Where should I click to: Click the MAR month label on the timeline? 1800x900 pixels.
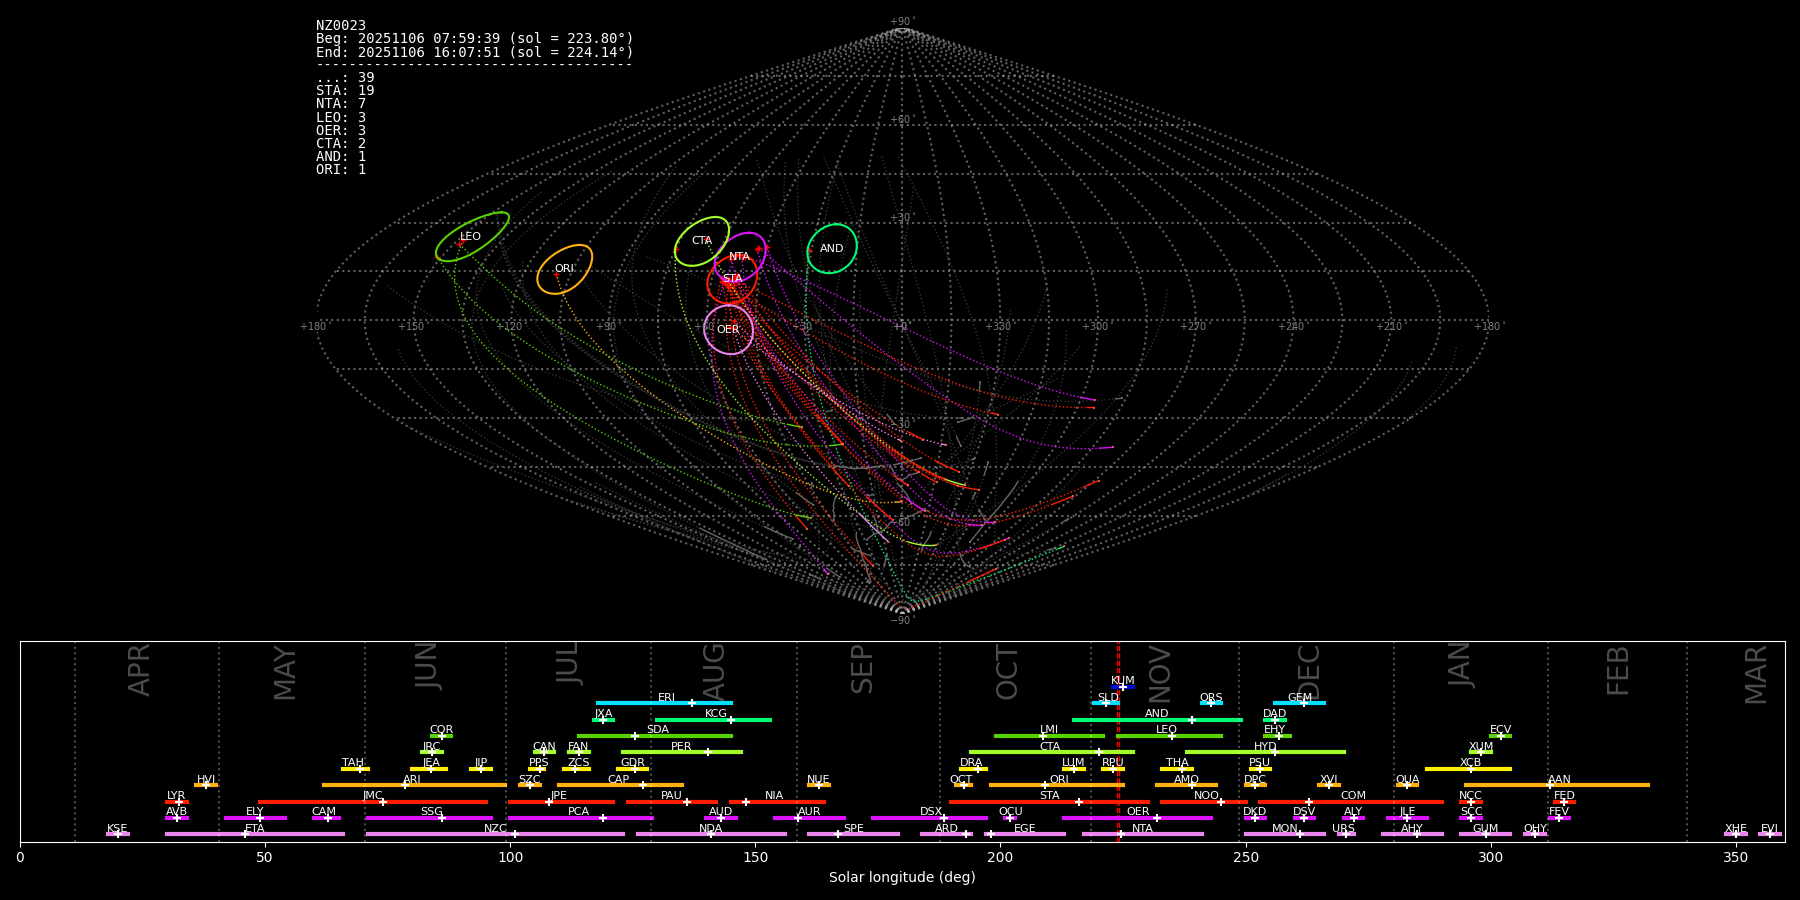tap(1756, 675)
